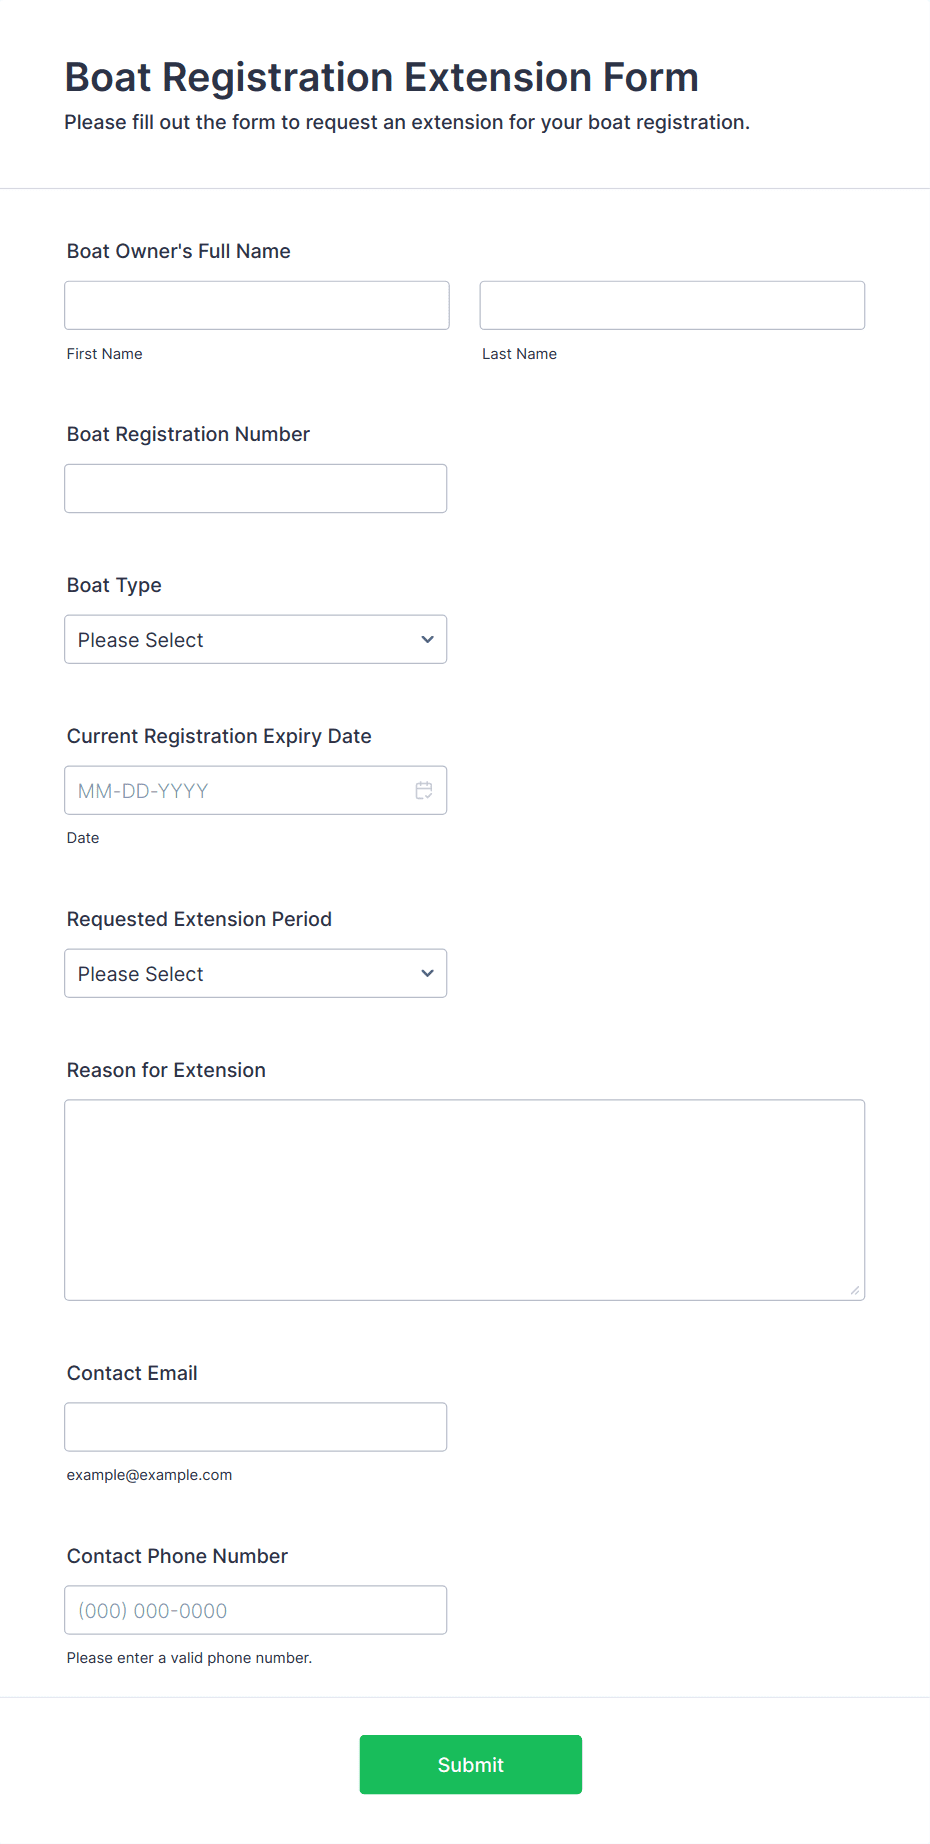Image resolution: width=930 pixels, height=1844 pixels.
Task: Click the "Contact Phone Number" label
Action: pos(177,1556)
